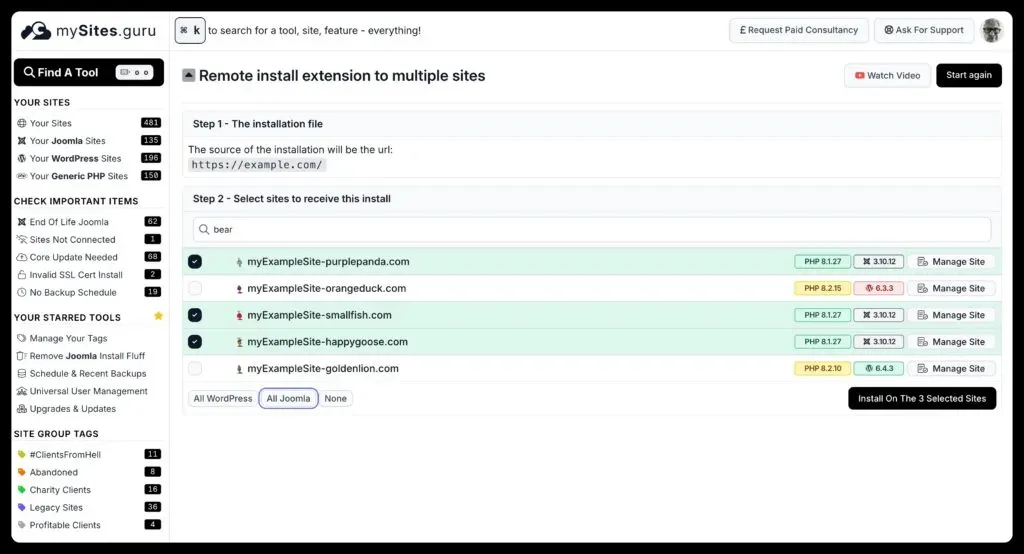Click the Watch Video button
Screen dimensions: 1024x554
point(887,75)
